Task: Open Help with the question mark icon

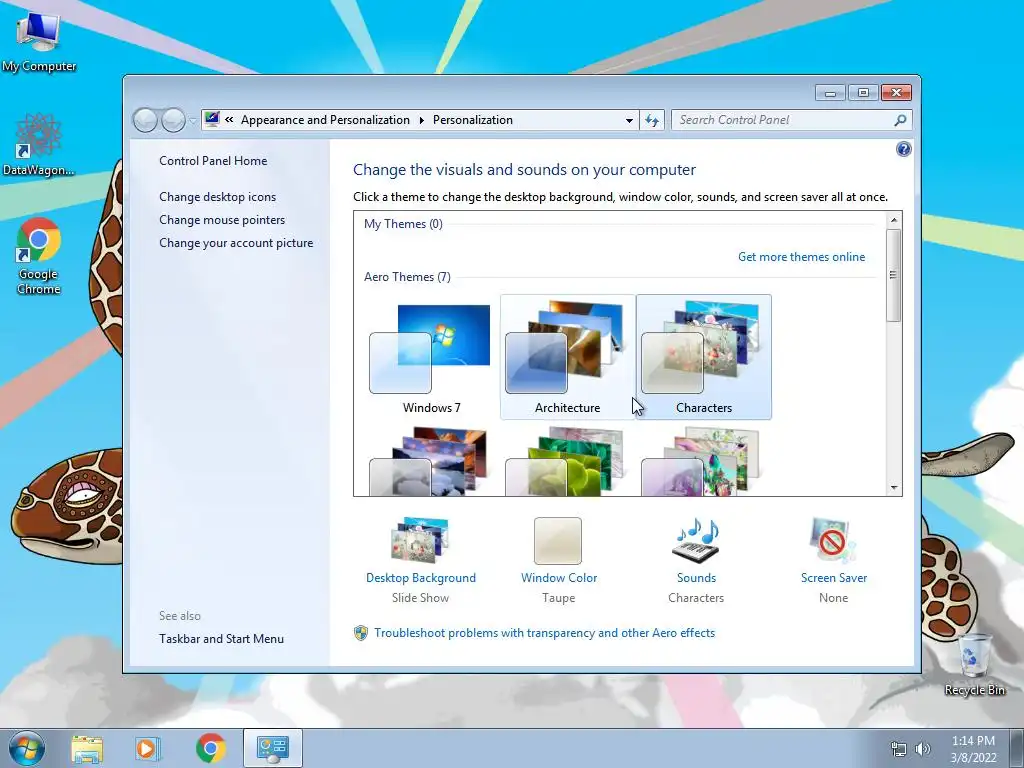Action: point(903,150)
